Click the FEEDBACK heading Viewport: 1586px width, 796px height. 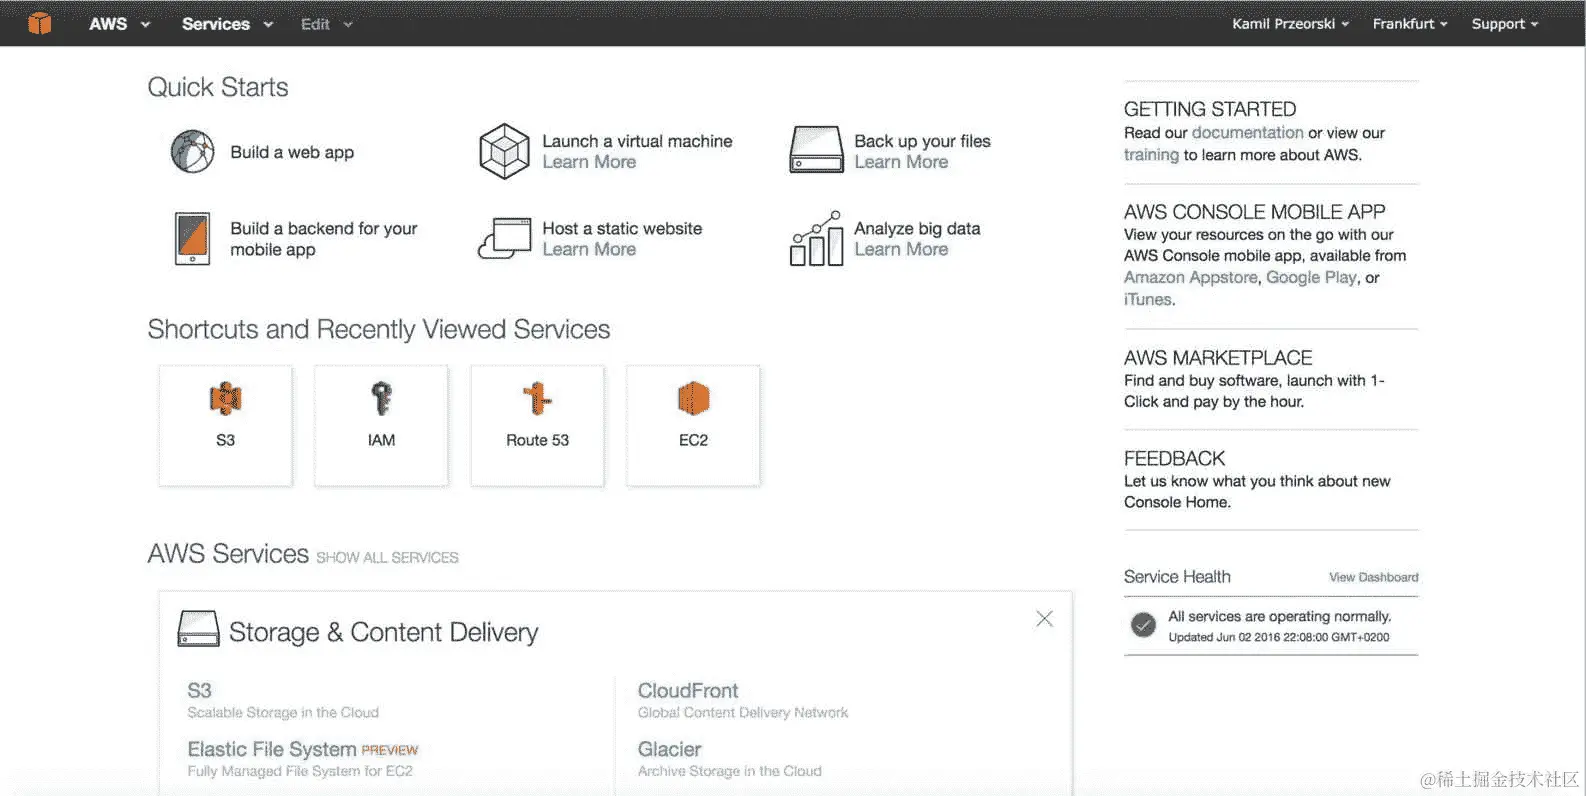(x=1174, y=458)
